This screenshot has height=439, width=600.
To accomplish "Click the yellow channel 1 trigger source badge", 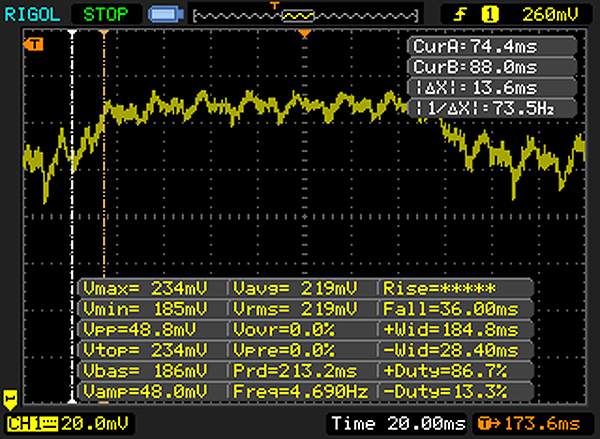I will (x=491, y=15).
